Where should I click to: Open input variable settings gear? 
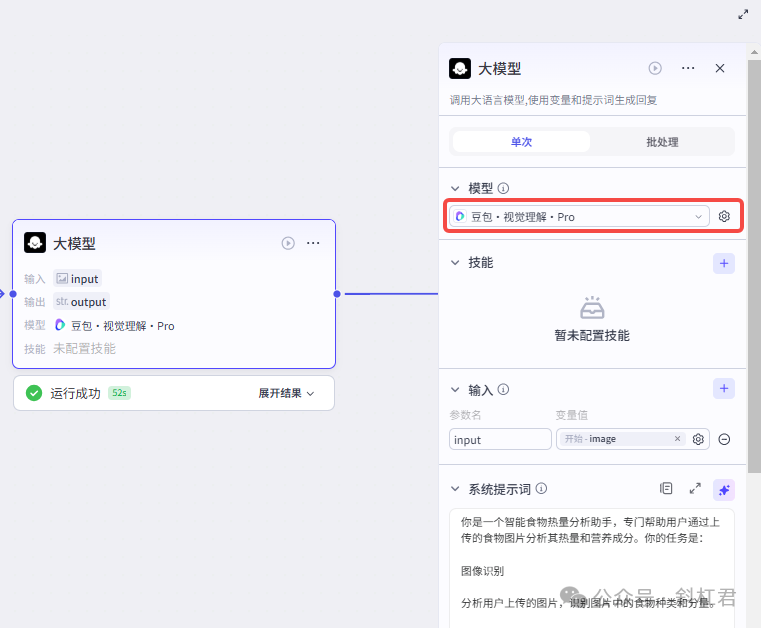[698, 439]
